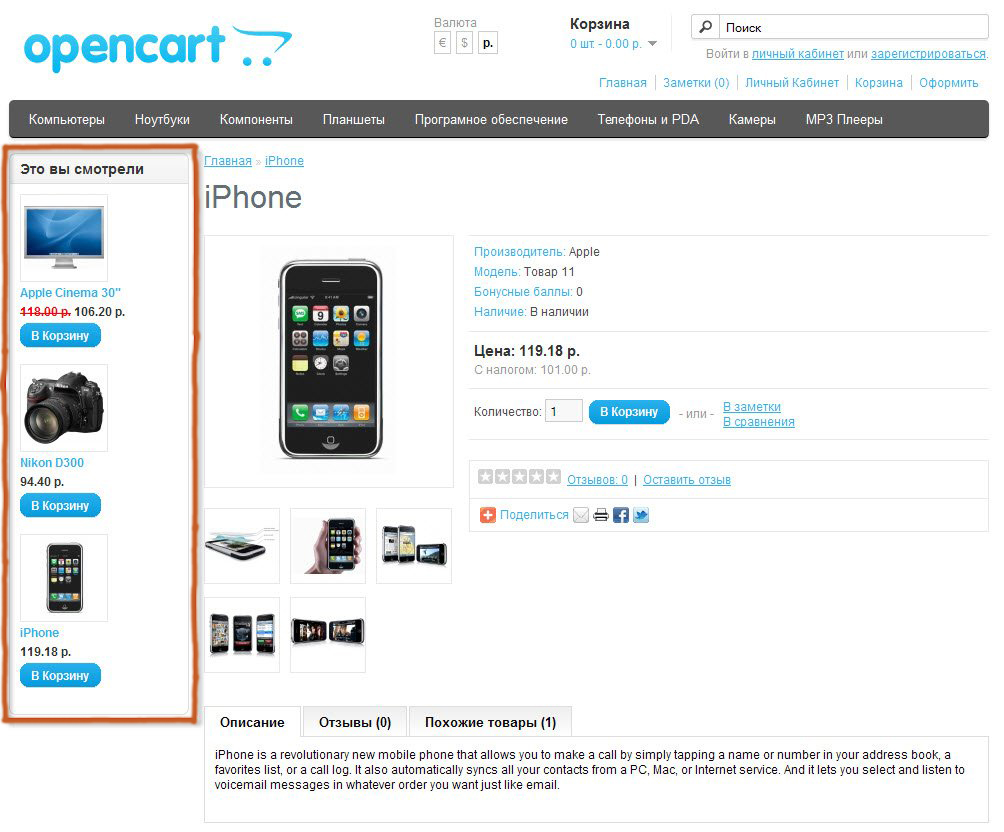Share on Twitter icon

click(641, 515)
